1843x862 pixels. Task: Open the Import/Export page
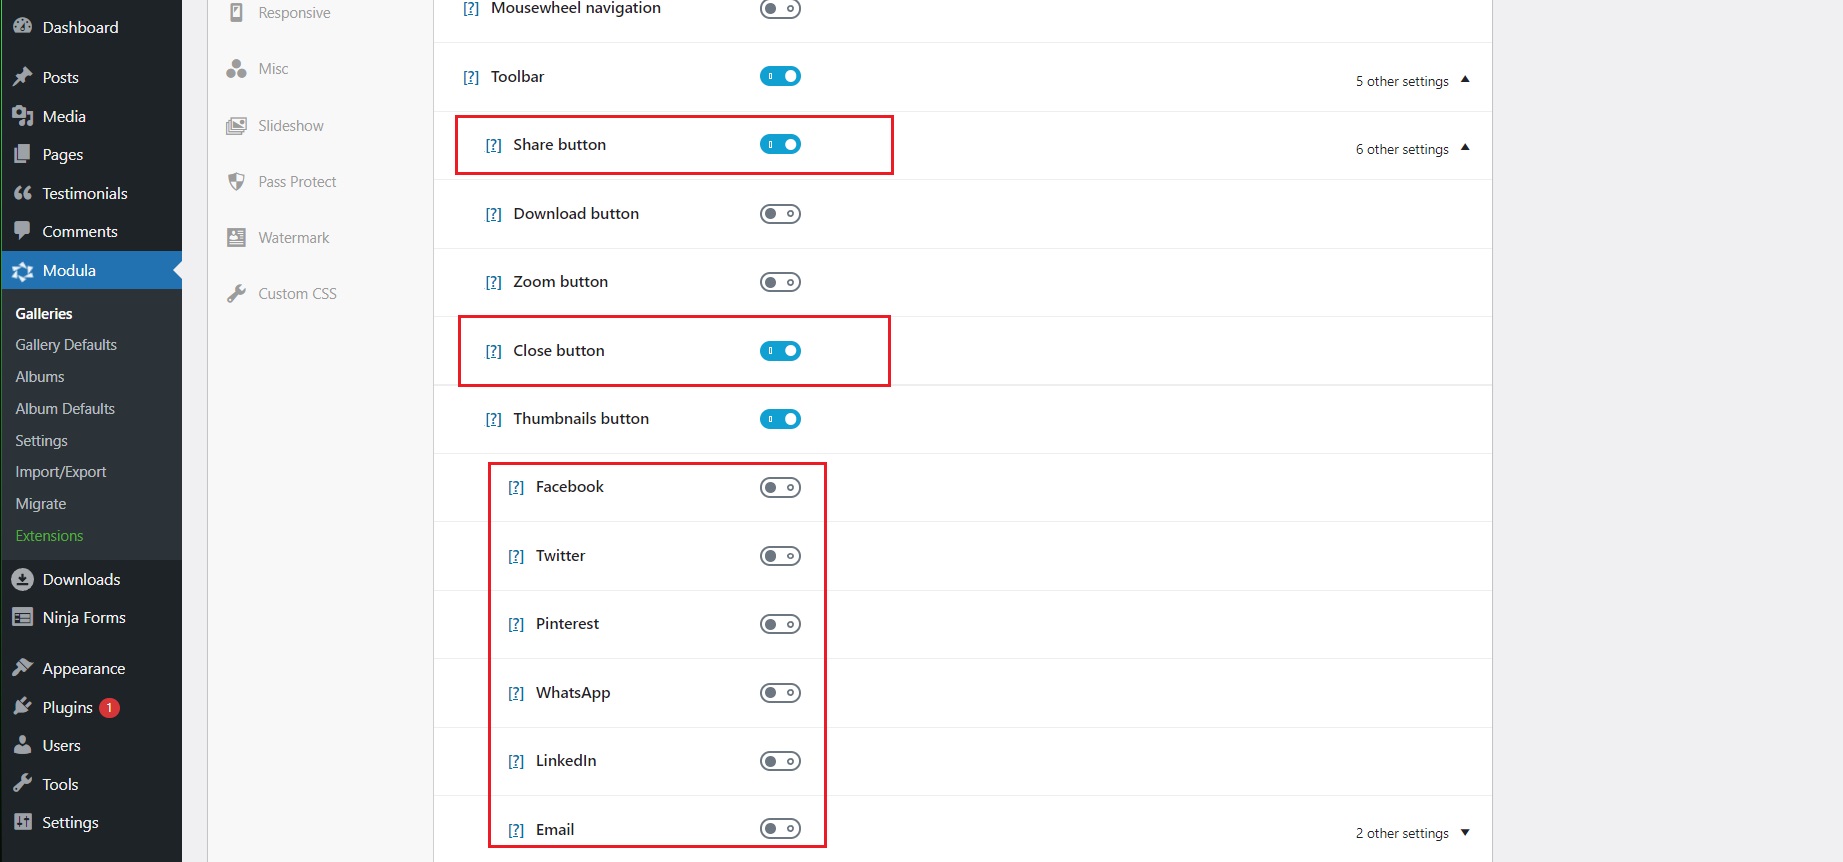click(x=61, y=471)
